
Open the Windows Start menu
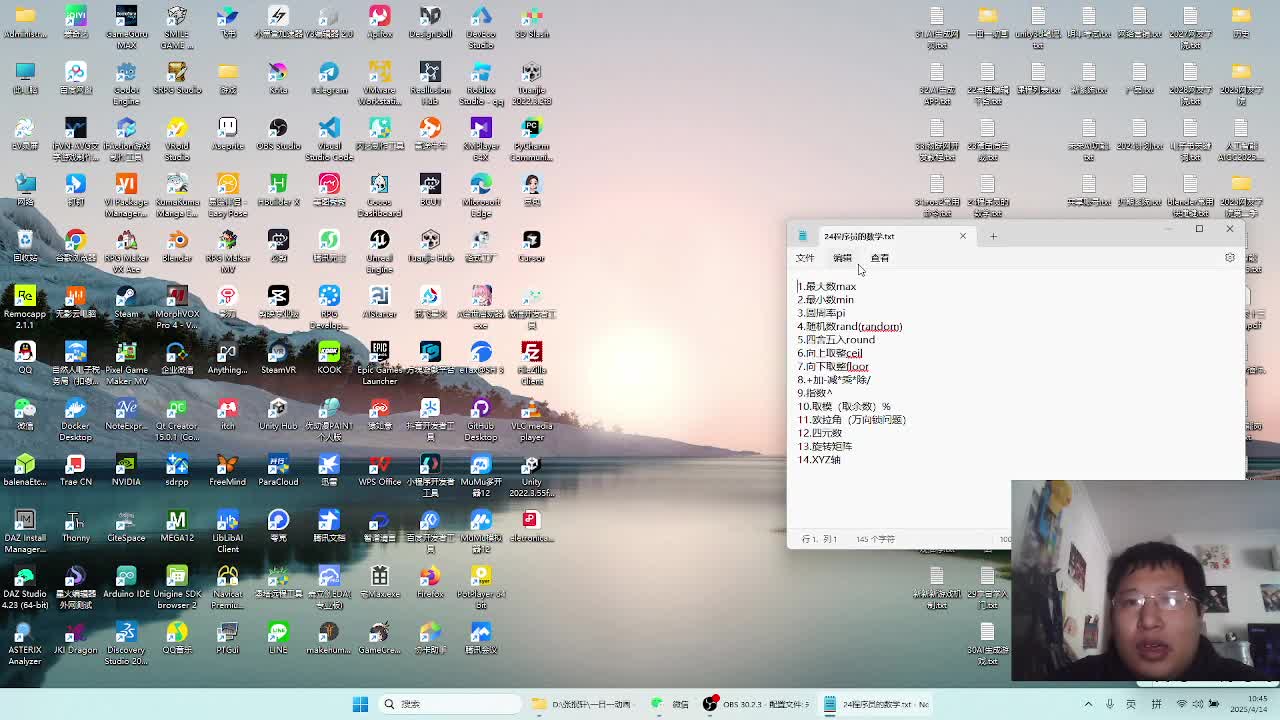point(360,704)
